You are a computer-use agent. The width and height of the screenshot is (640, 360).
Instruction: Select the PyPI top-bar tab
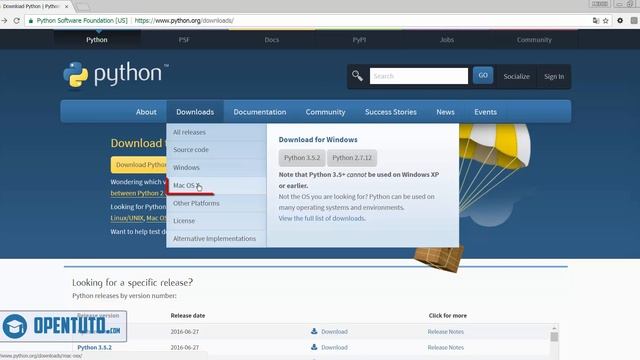tap(359, 40)
